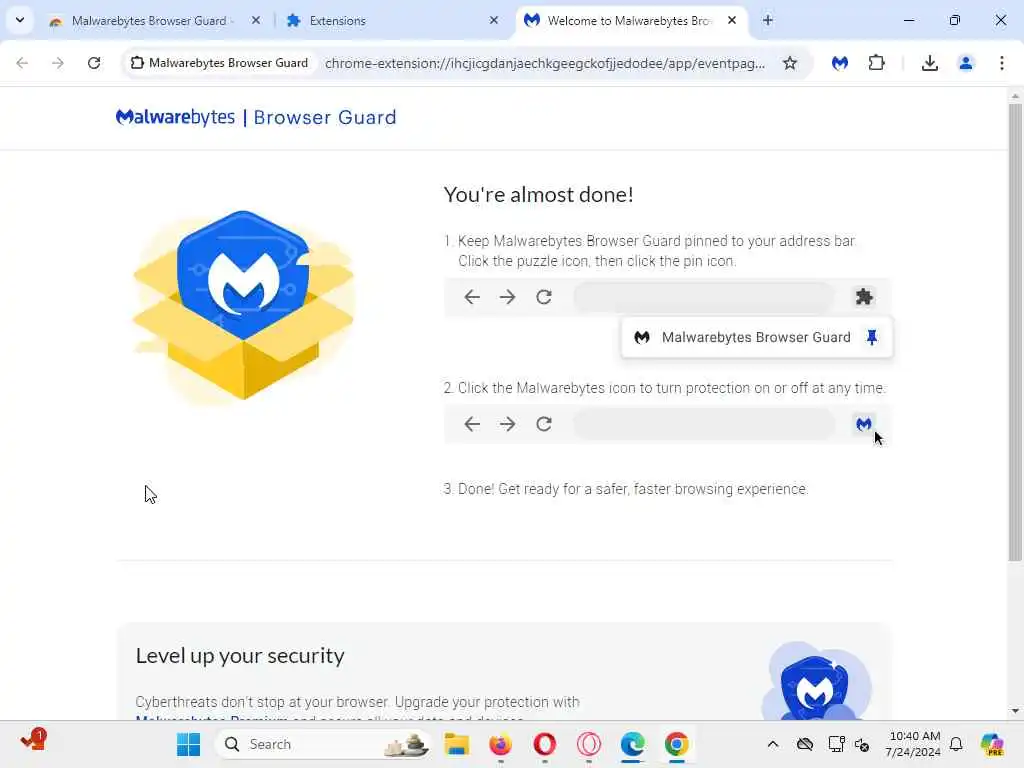The image size is (1024, 768).
Task: Launch Opera from the taskbar
Action: (x=545, y=744)
